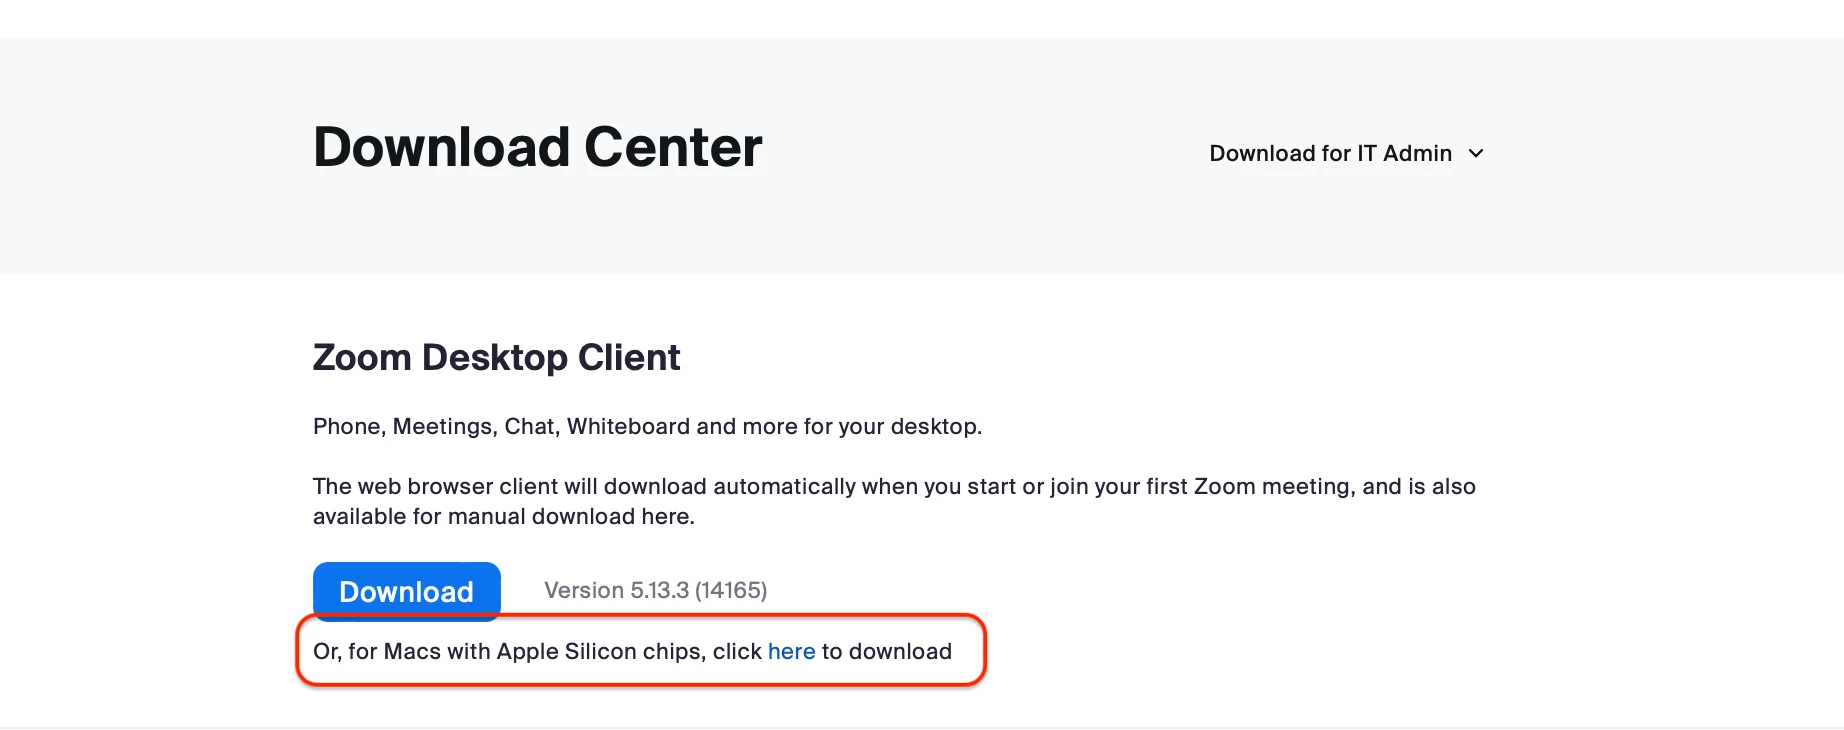The height and width of the screenshot is (730, 1844).
Task: Click the word "Zoom" in the section heading
Action: [362, 358]
